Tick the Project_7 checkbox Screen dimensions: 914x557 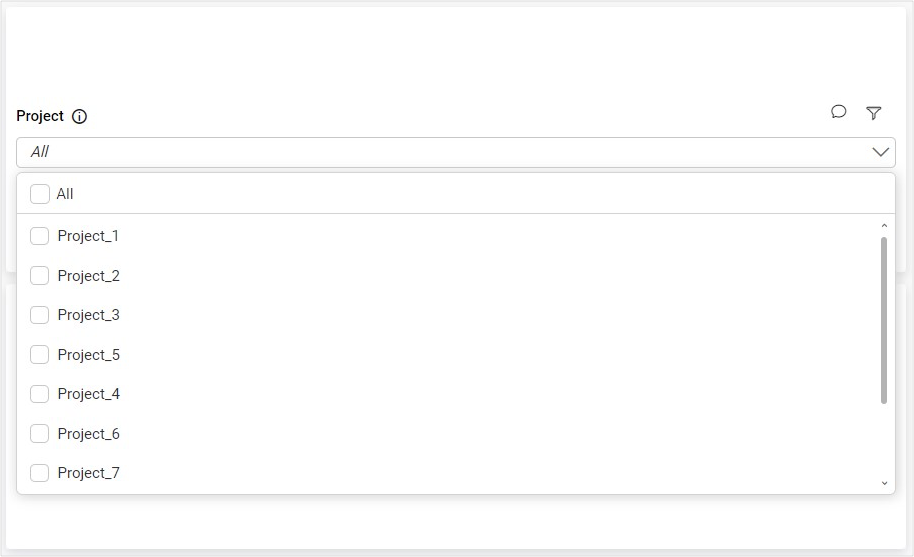[40, 473]
